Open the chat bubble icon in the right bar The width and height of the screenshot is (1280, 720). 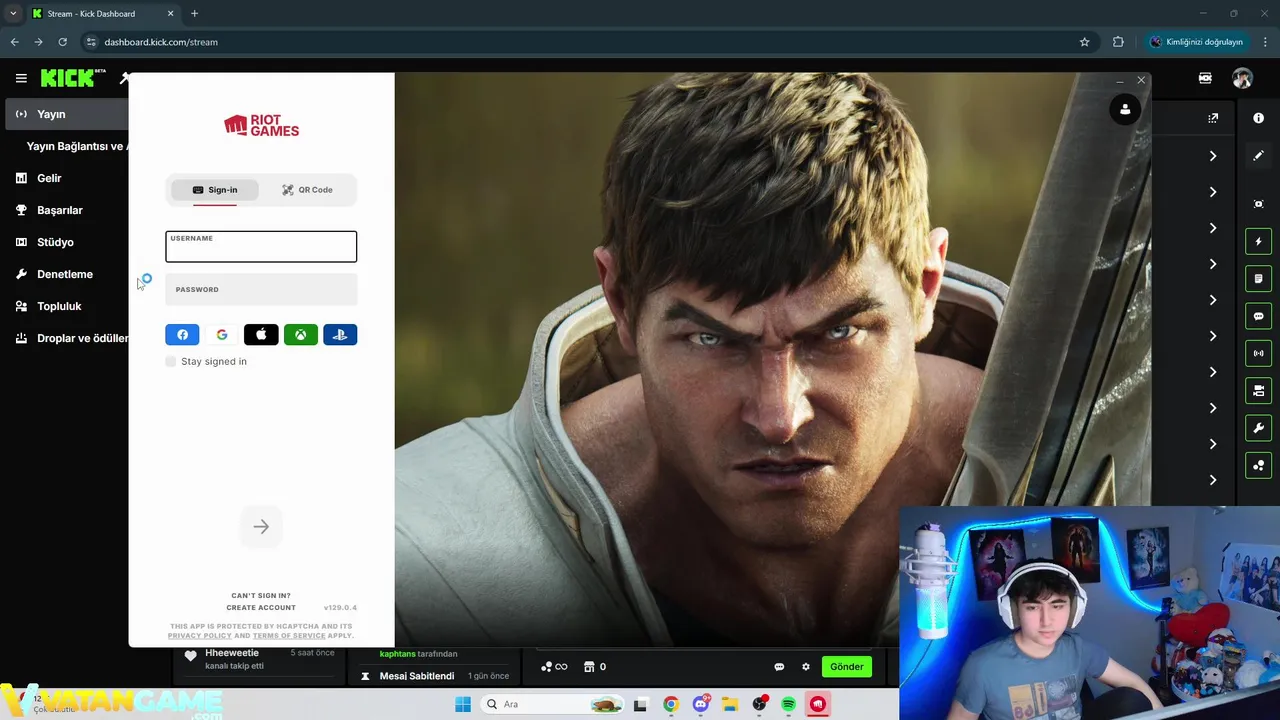tap(1258, 316)
